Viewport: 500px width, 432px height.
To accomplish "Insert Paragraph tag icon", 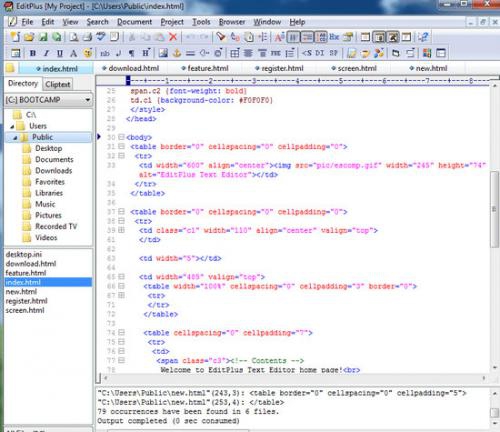I will coord(132,53).
